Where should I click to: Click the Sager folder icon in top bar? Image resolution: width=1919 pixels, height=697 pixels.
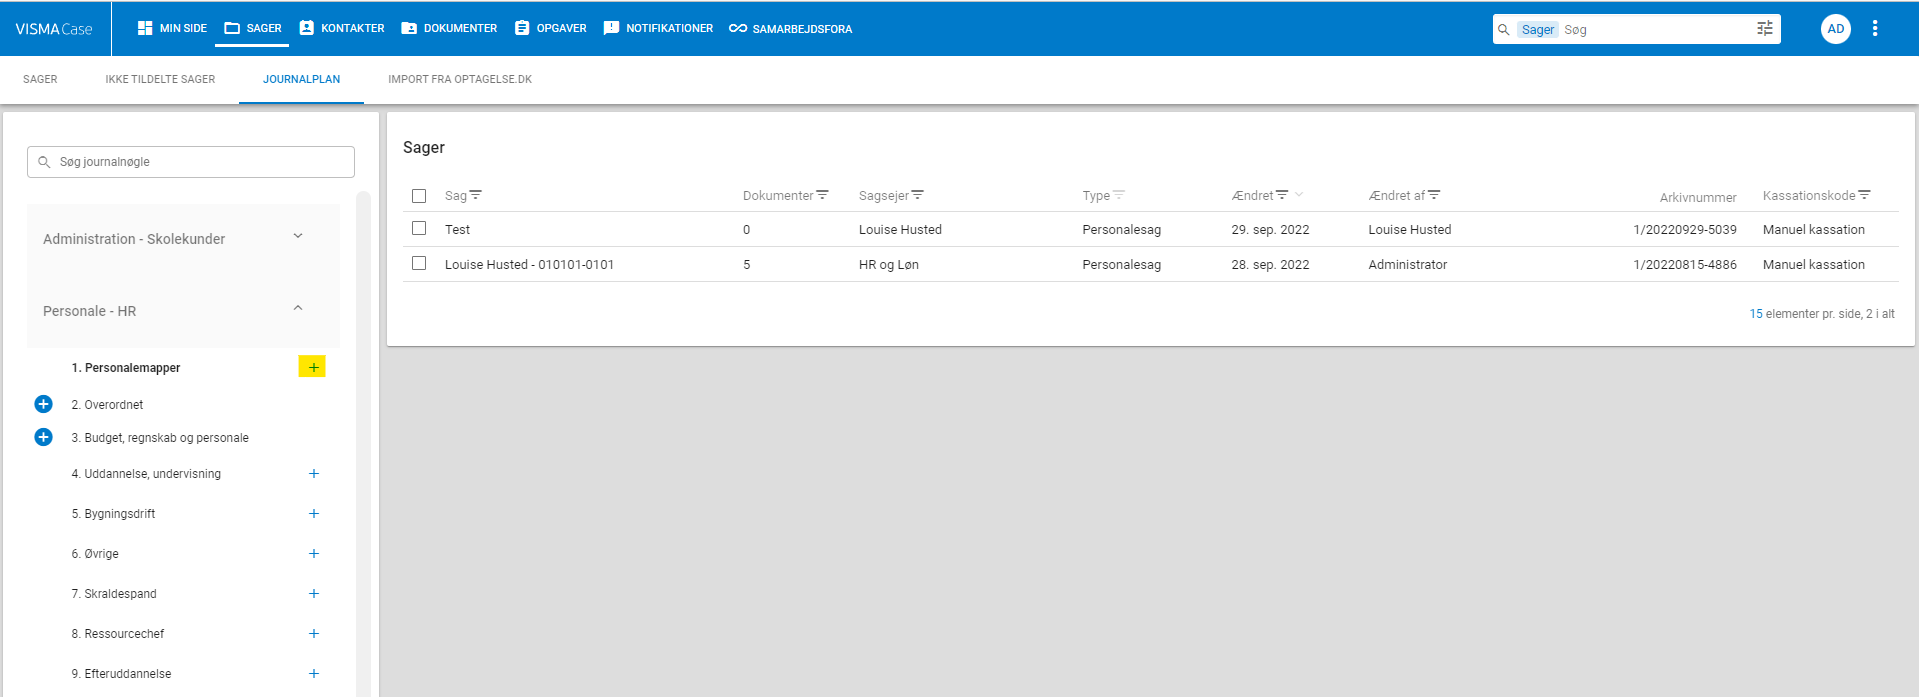(x=232, y=28)
